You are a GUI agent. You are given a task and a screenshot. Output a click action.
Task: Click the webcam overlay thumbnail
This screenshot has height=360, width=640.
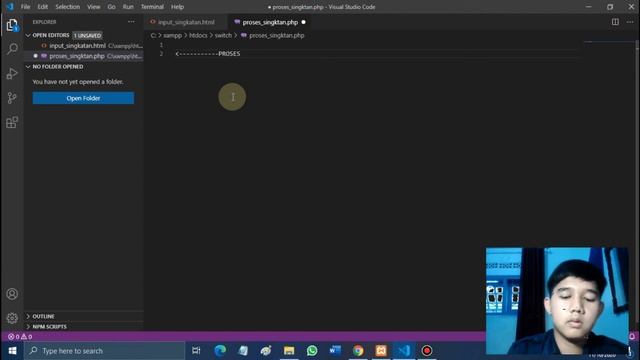[557, 300]
